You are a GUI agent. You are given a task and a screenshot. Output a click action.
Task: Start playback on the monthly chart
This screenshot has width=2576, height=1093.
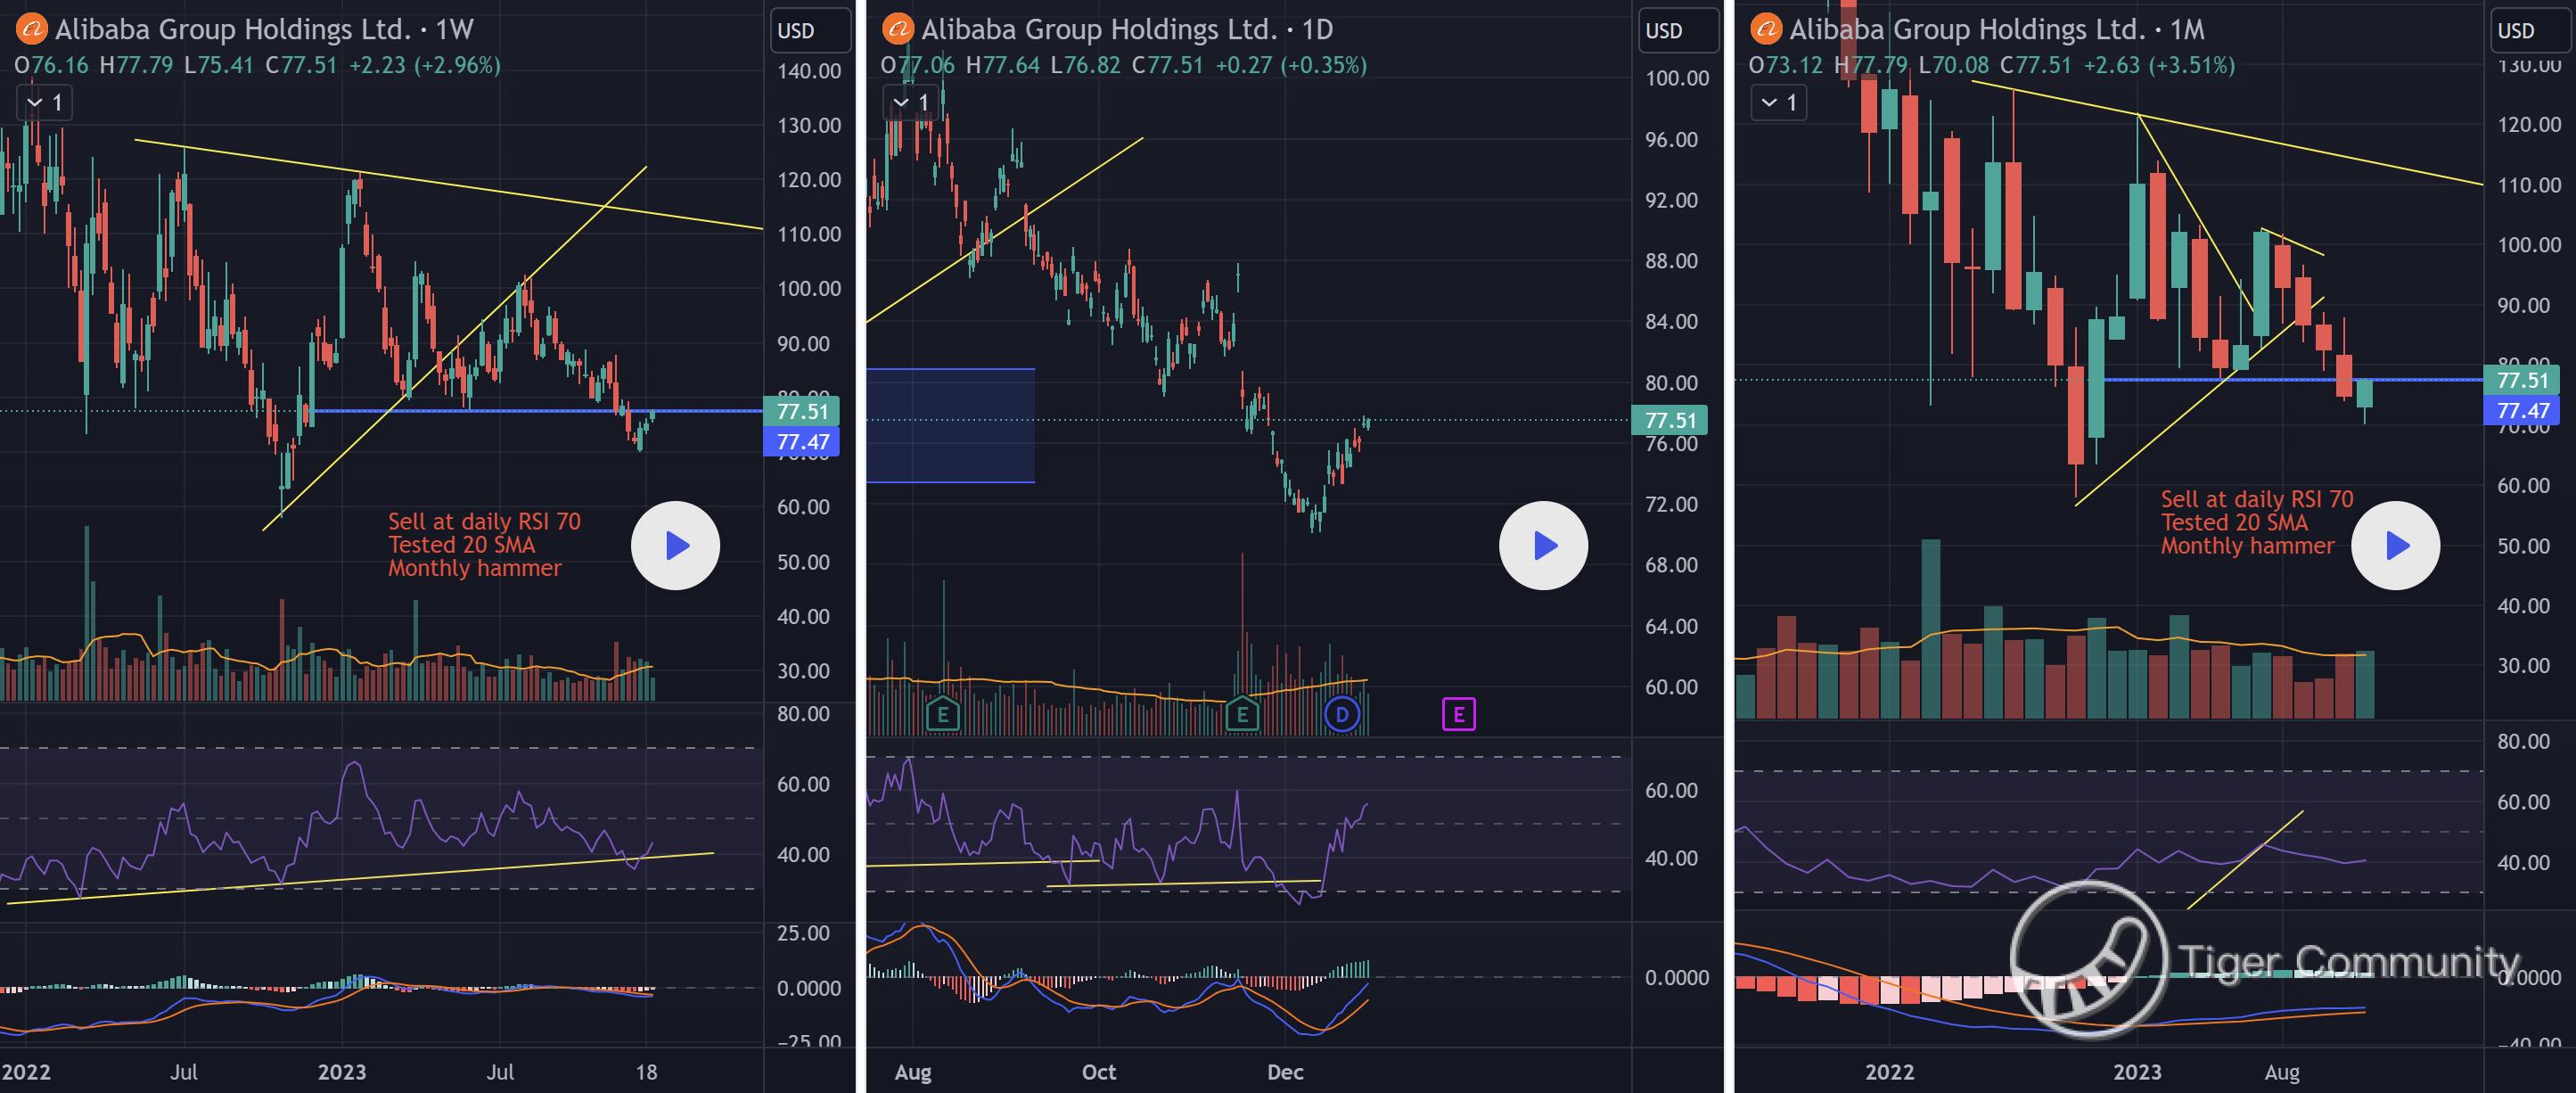[x=2395, y=546]
